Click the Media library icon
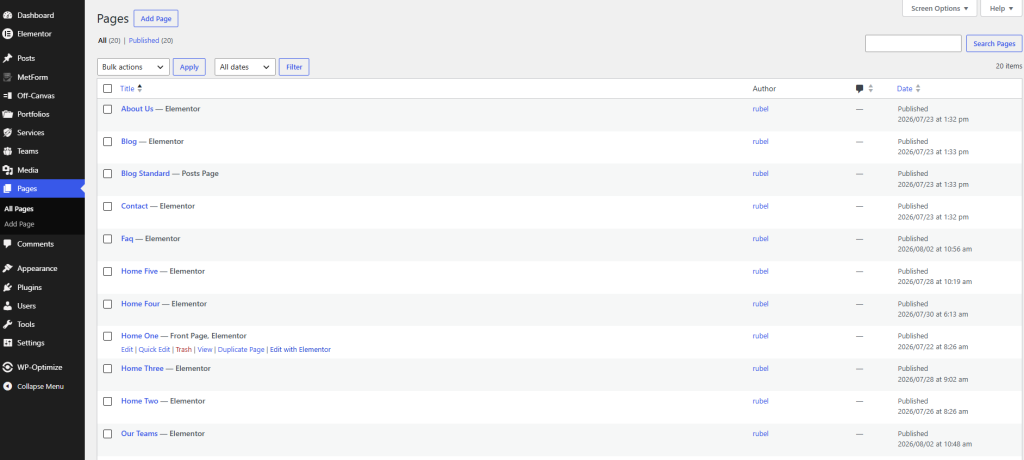1024x460 pixels. (8, 170)
